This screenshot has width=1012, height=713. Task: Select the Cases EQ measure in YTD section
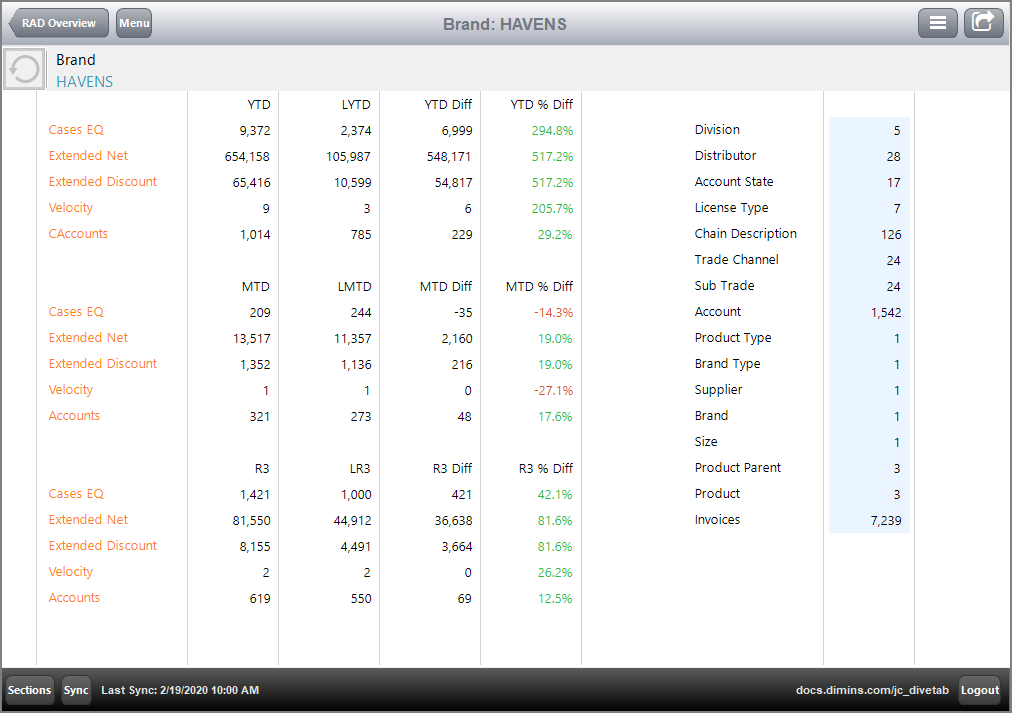pyautogui.click(x=76, y=129)
